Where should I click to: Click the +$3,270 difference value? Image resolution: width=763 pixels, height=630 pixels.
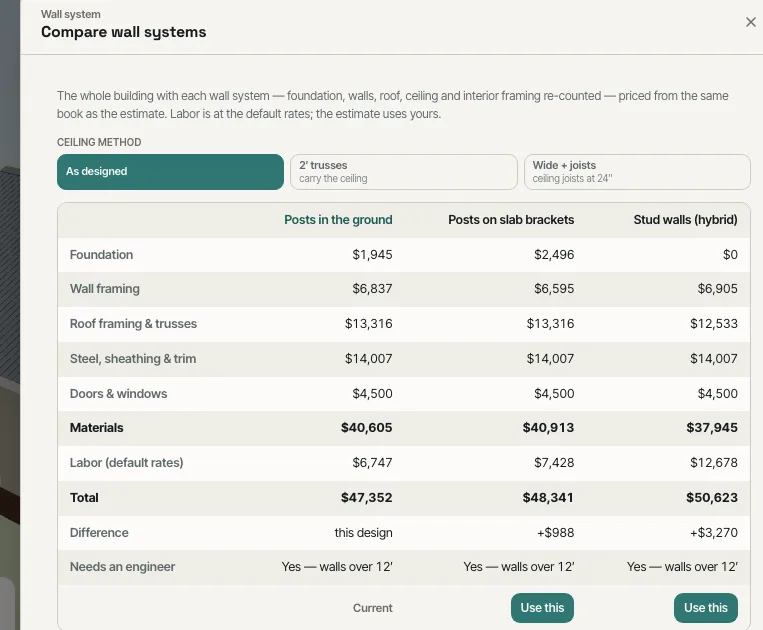(x=713, y=533)
